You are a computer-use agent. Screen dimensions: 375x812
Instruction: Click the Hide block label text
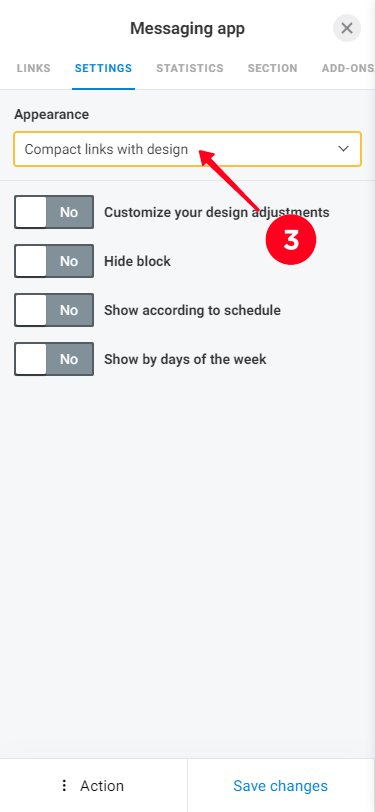click(137, 261)
